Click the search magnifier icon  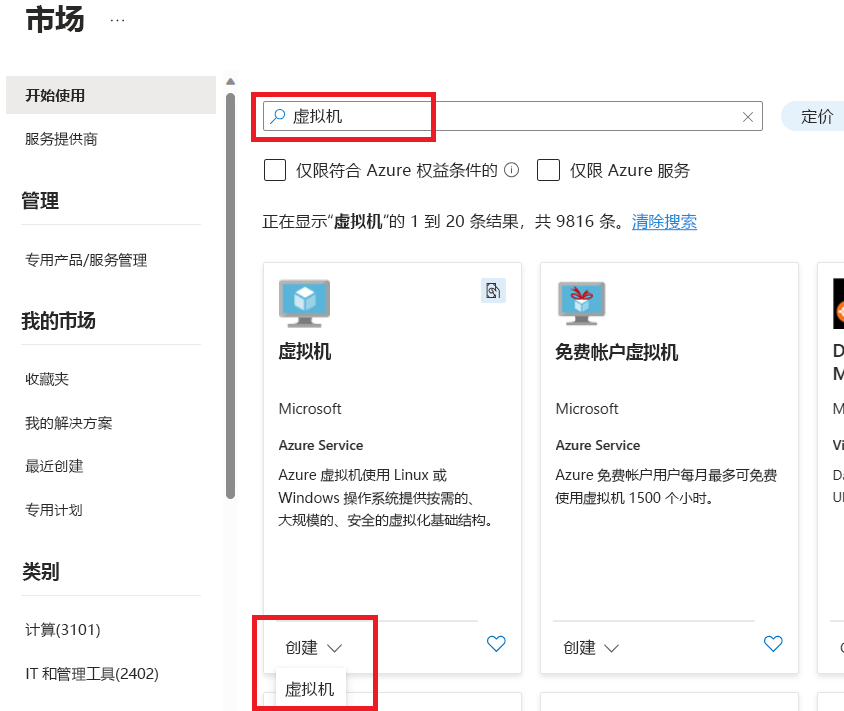tap(276, 115)
